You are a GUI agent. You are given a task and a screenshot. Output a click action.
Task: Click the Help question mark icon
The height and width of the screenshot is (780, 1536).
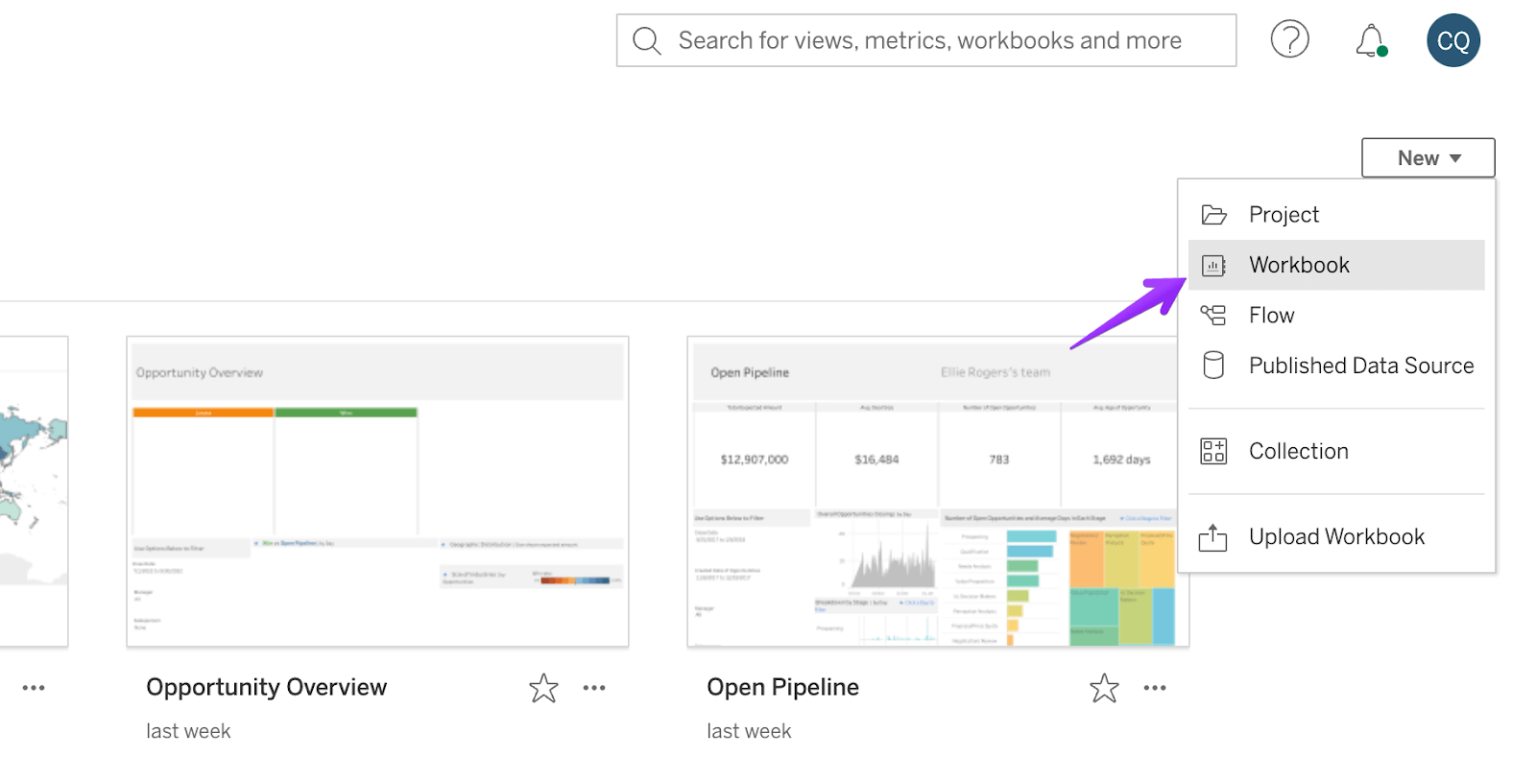click(x=1290, y=40)
